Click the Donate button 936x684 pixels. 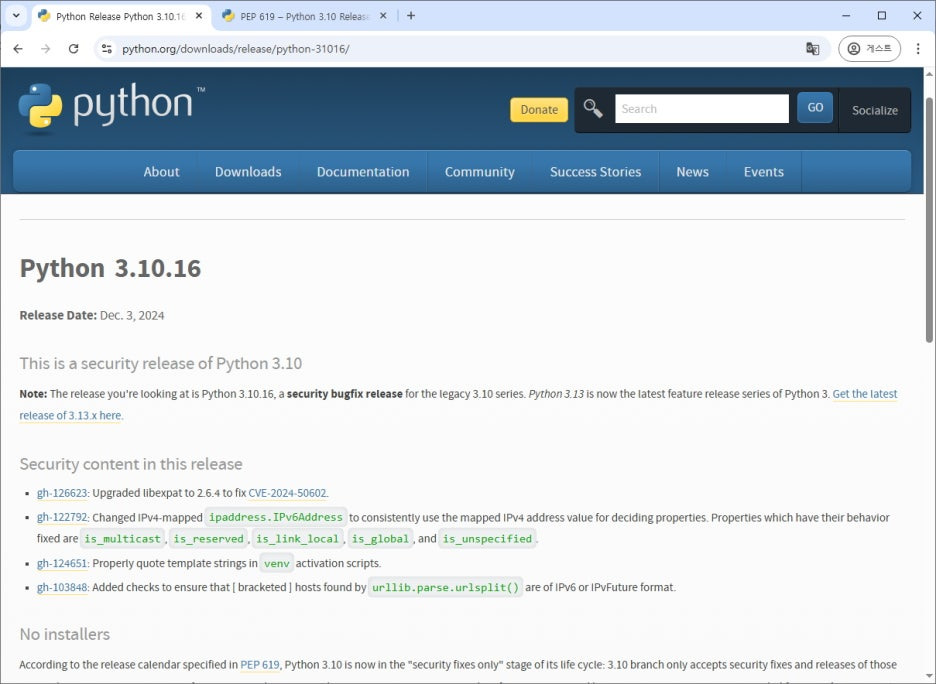click(539, 110)
